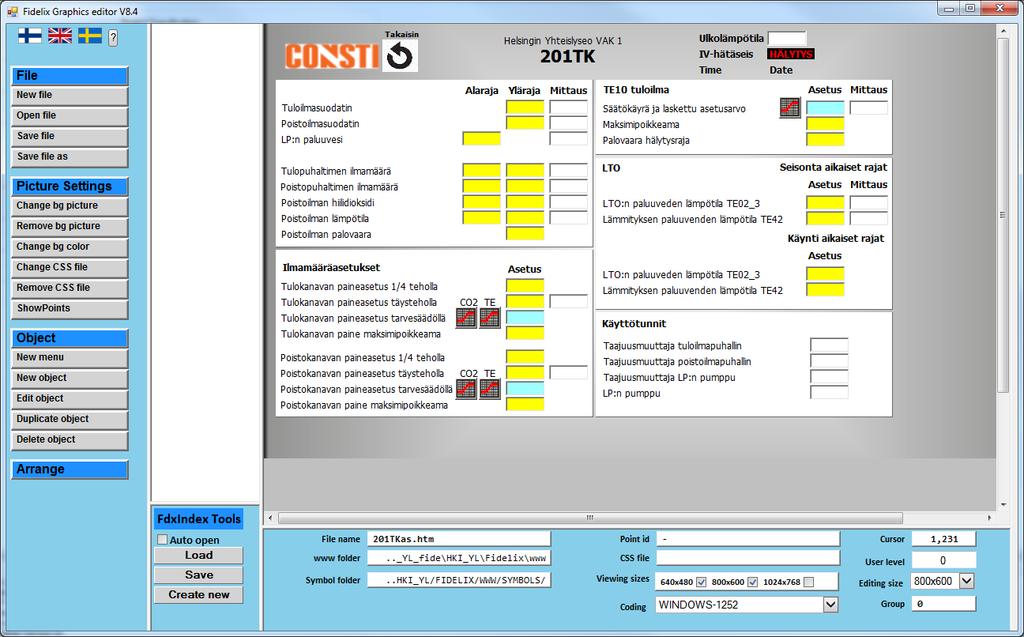Click the red HÄLYTYS alarm indicator

tap(791, 54)
